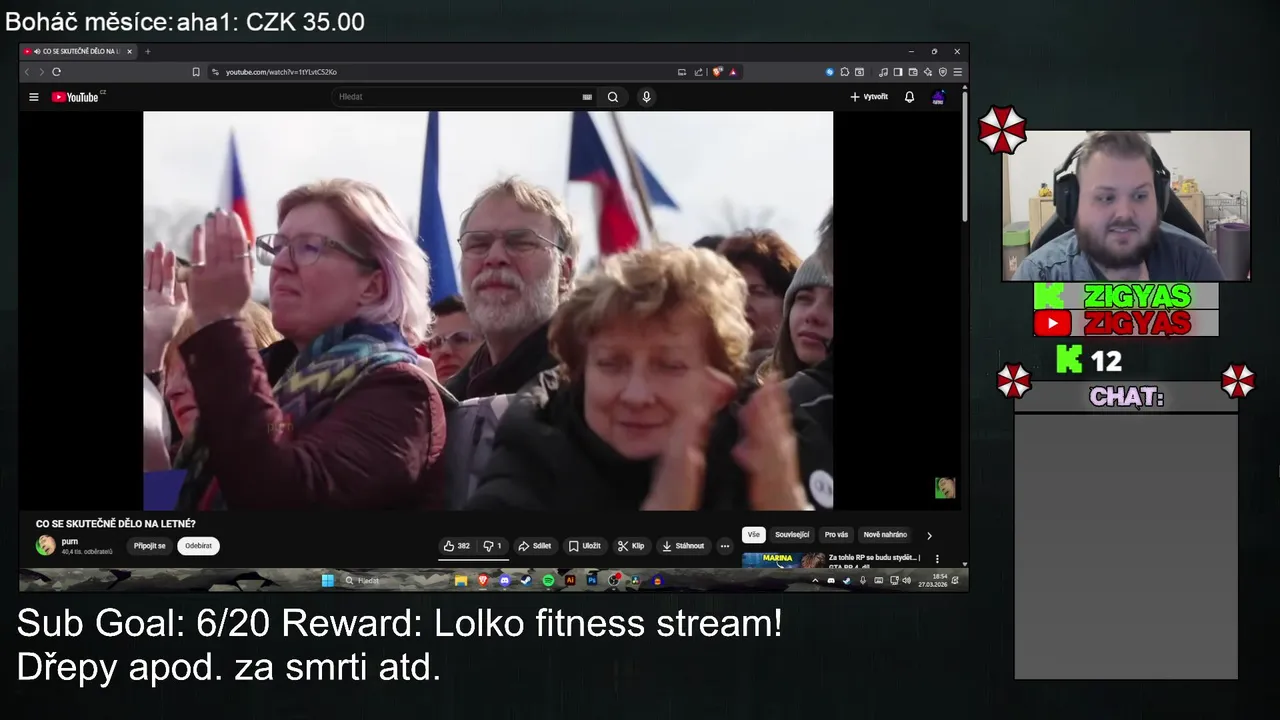1280x720 pixels.
Task: Open the Brave Rewards triangle icon
Action: tap(733, 72)
